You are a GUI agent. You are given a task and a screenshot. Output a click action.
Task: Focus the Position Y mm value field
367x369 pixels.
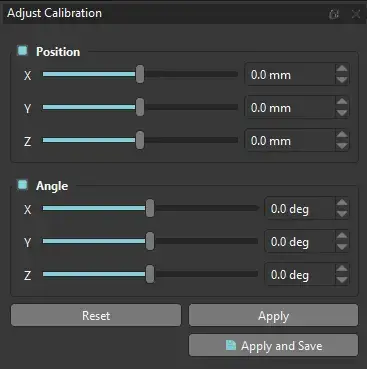point(289,107)
